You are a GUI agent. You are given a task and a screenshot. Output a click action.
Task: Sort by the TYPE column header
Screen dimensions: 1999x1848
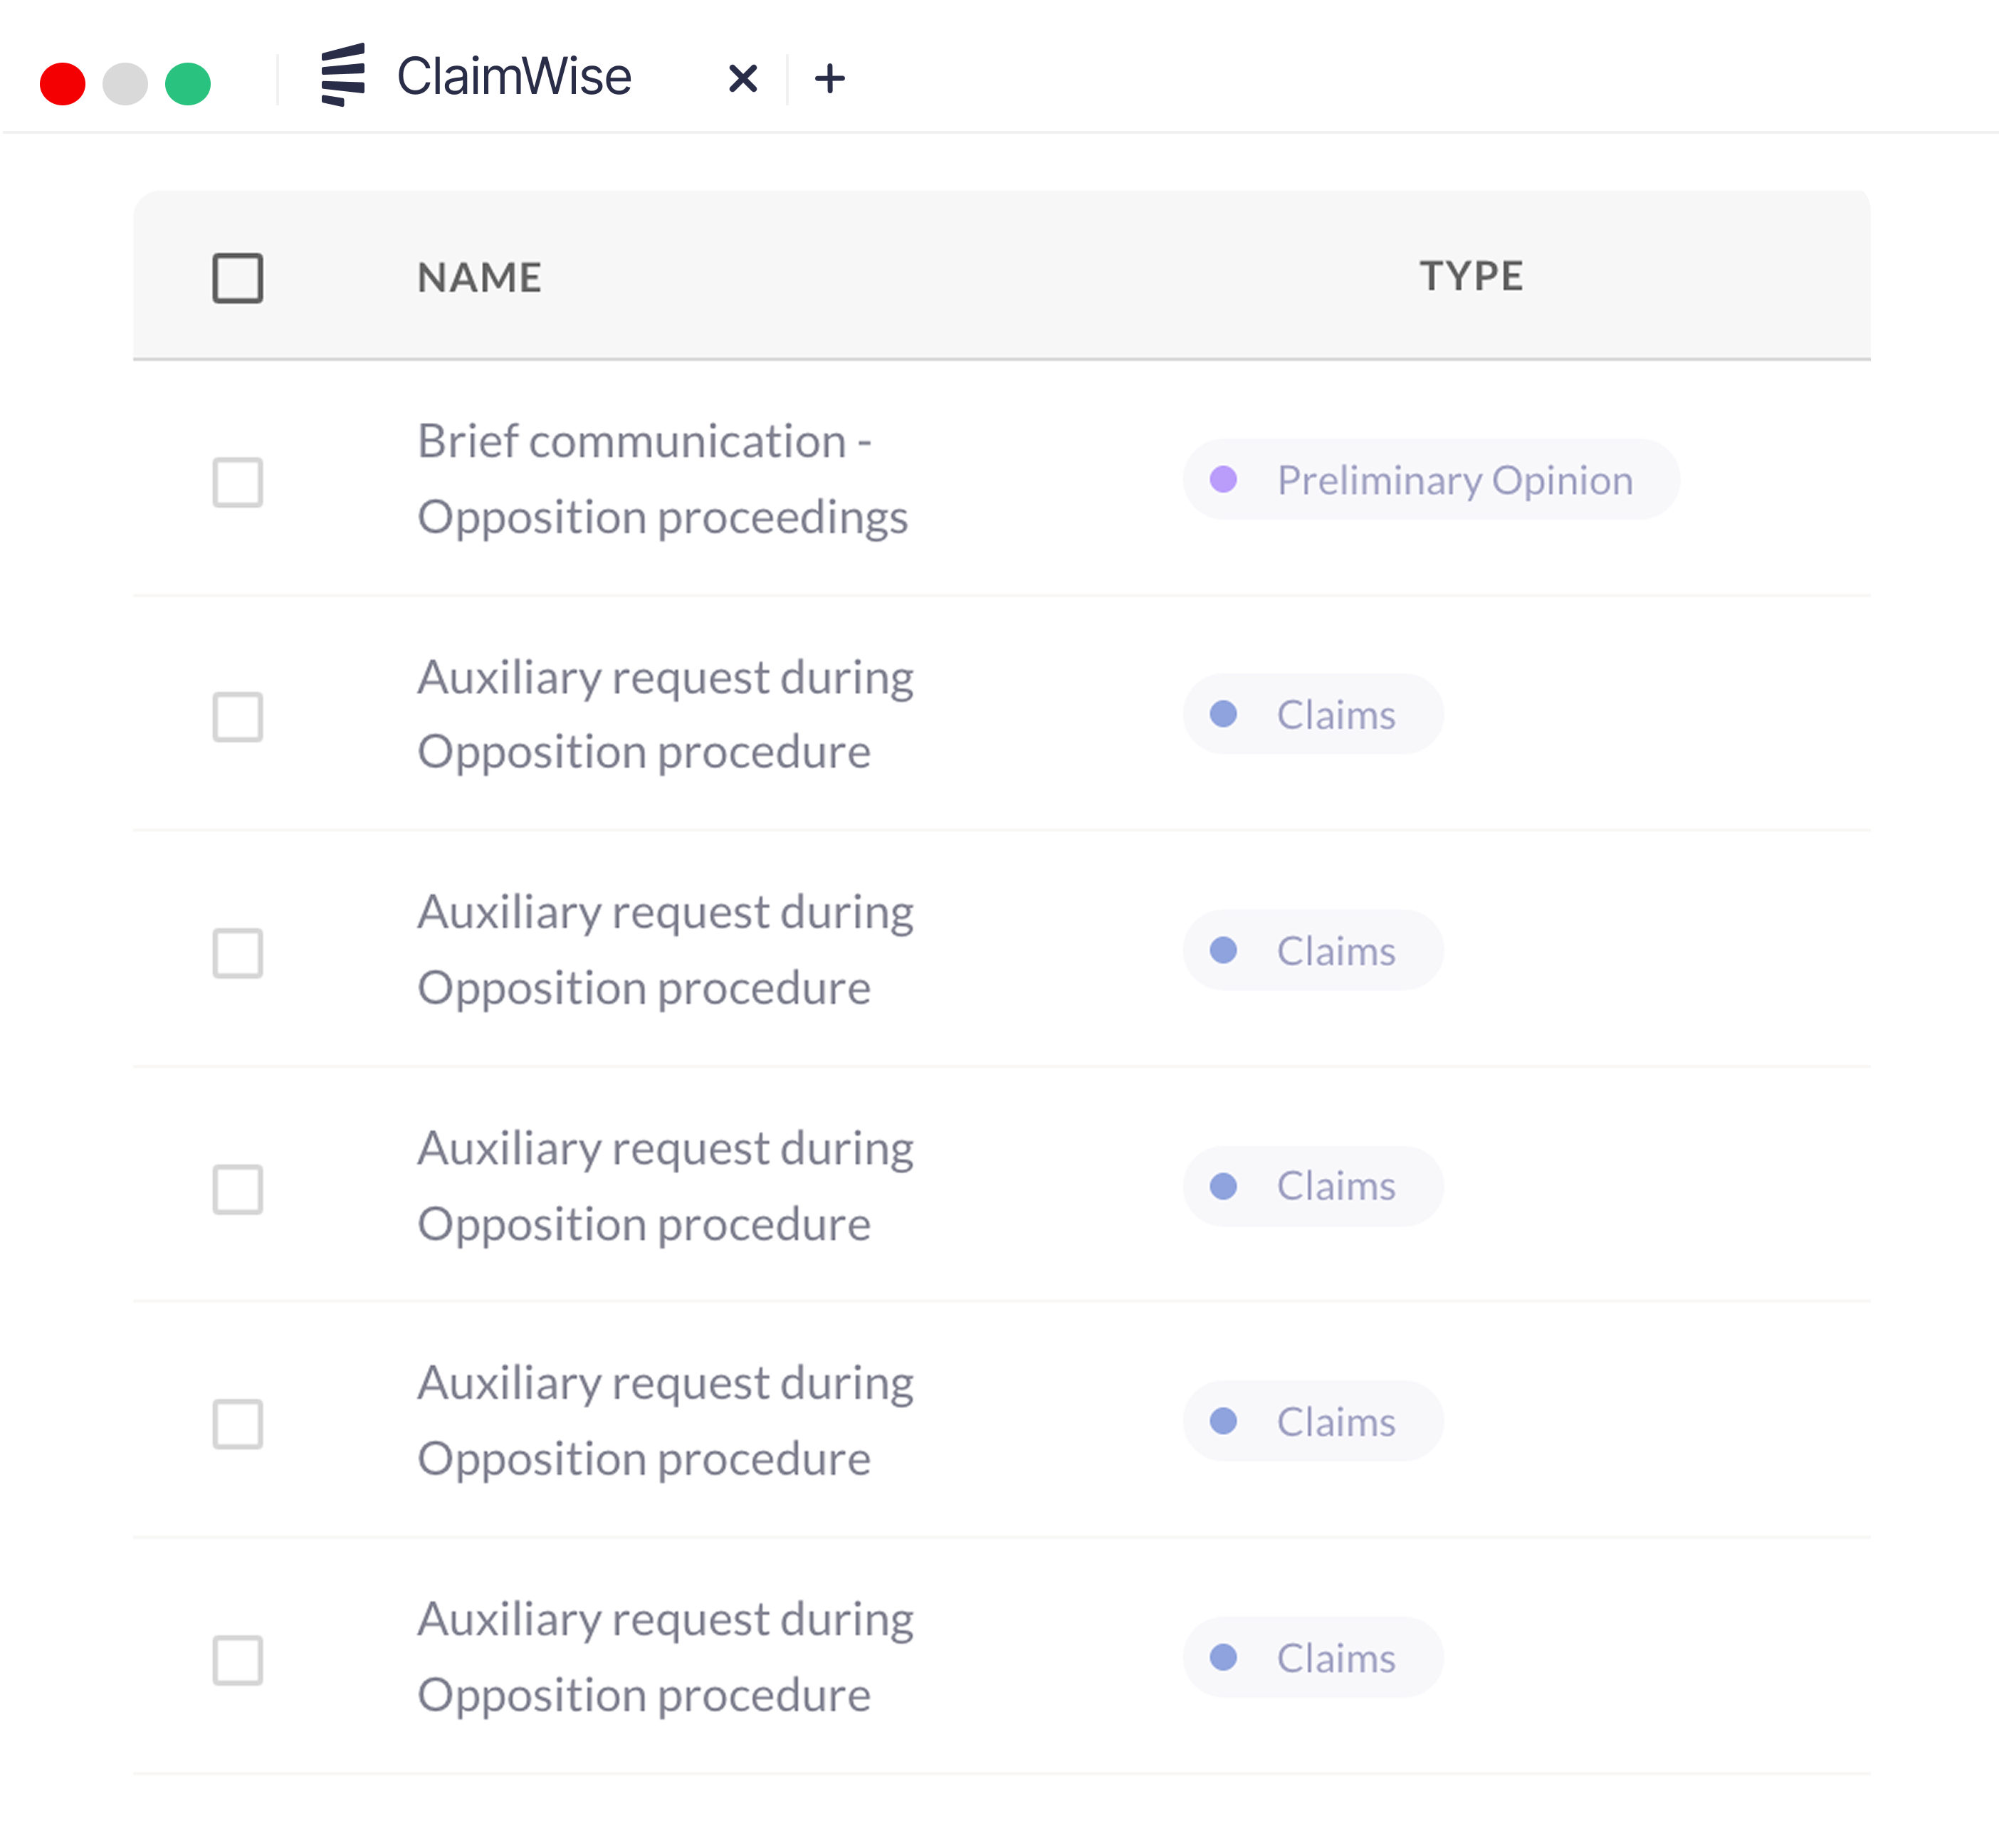1471,277
